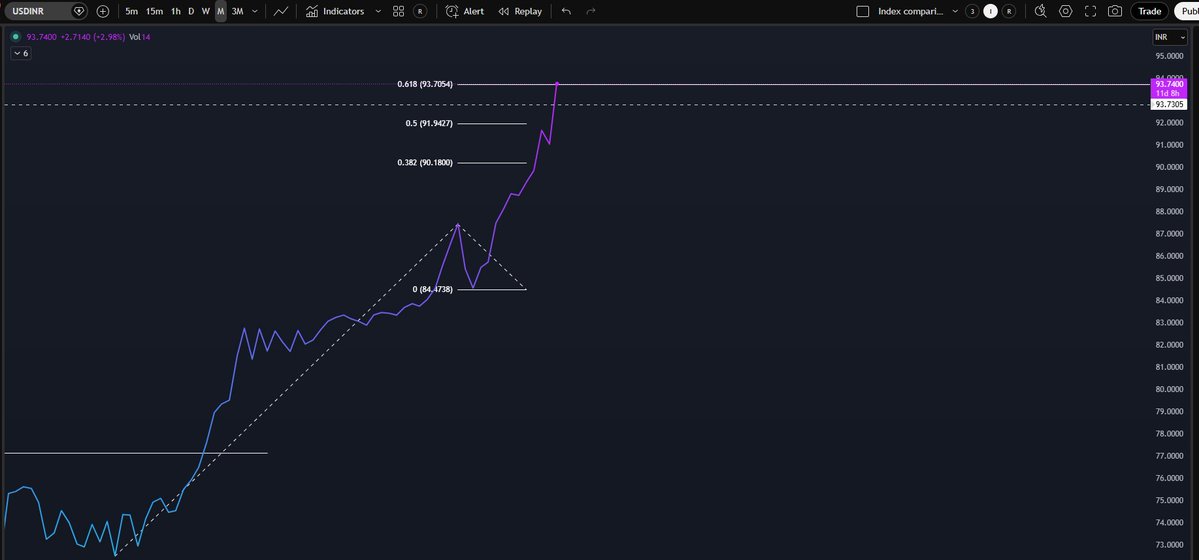Open the indicator templates grid icon
1199x560 pixels.
click(x=398, y=11)
